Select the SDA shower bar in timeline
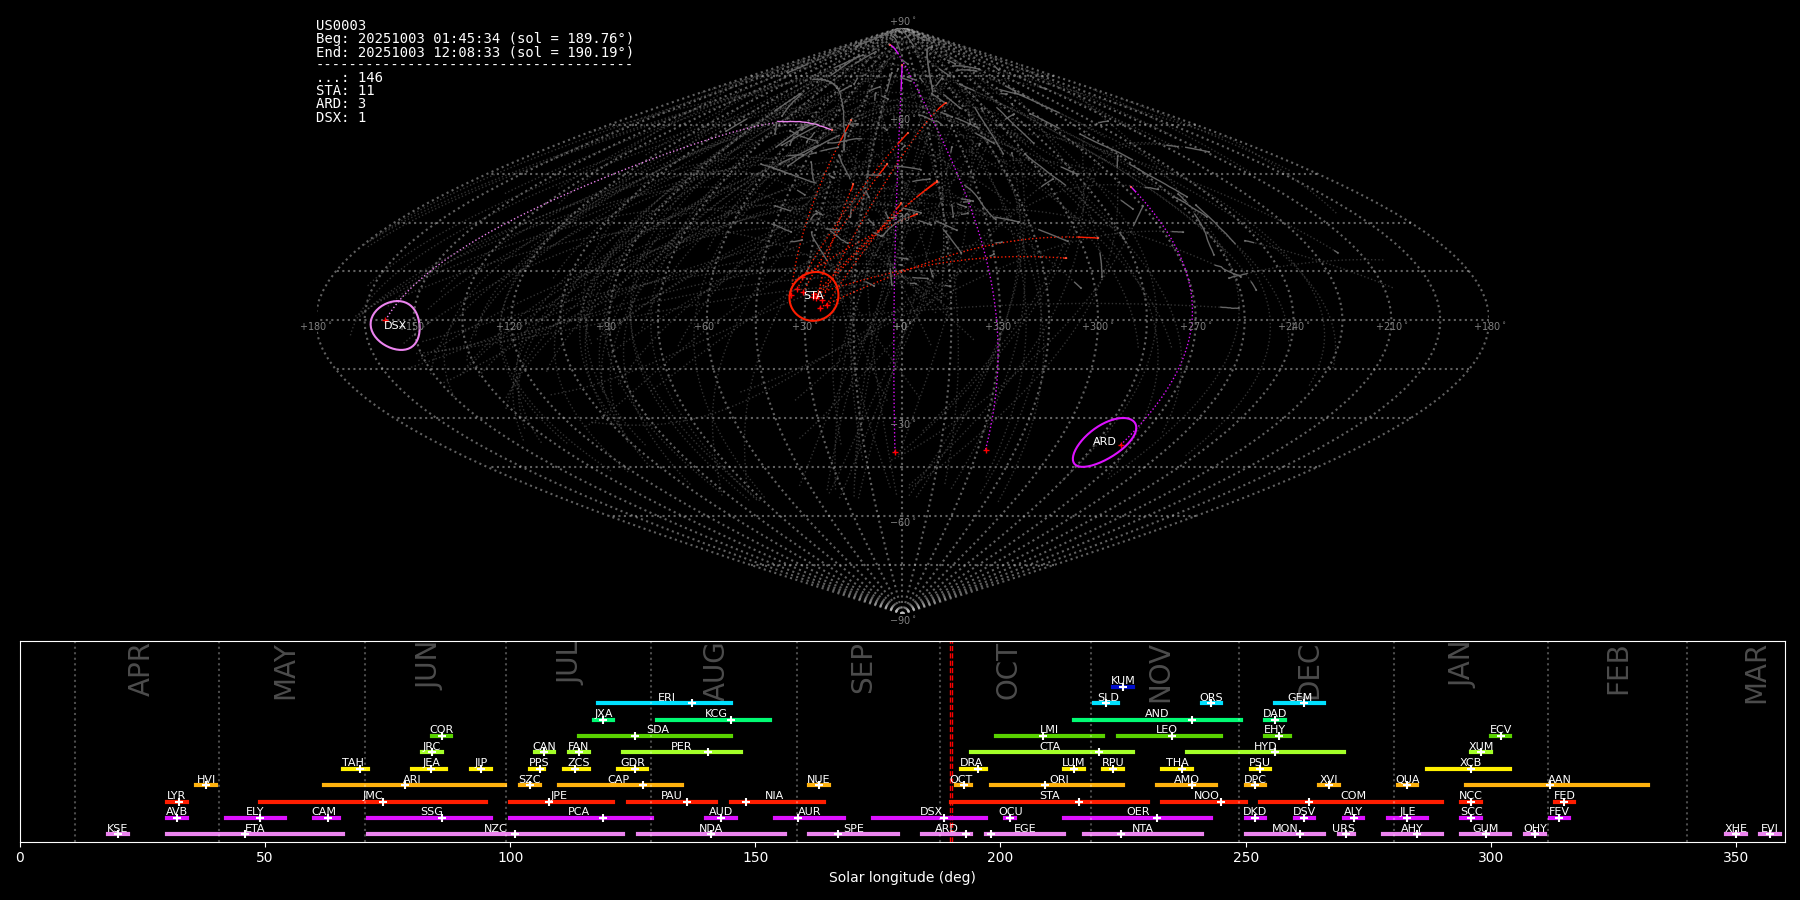This screenshot has height=900, width=1800. click(655, 736)
